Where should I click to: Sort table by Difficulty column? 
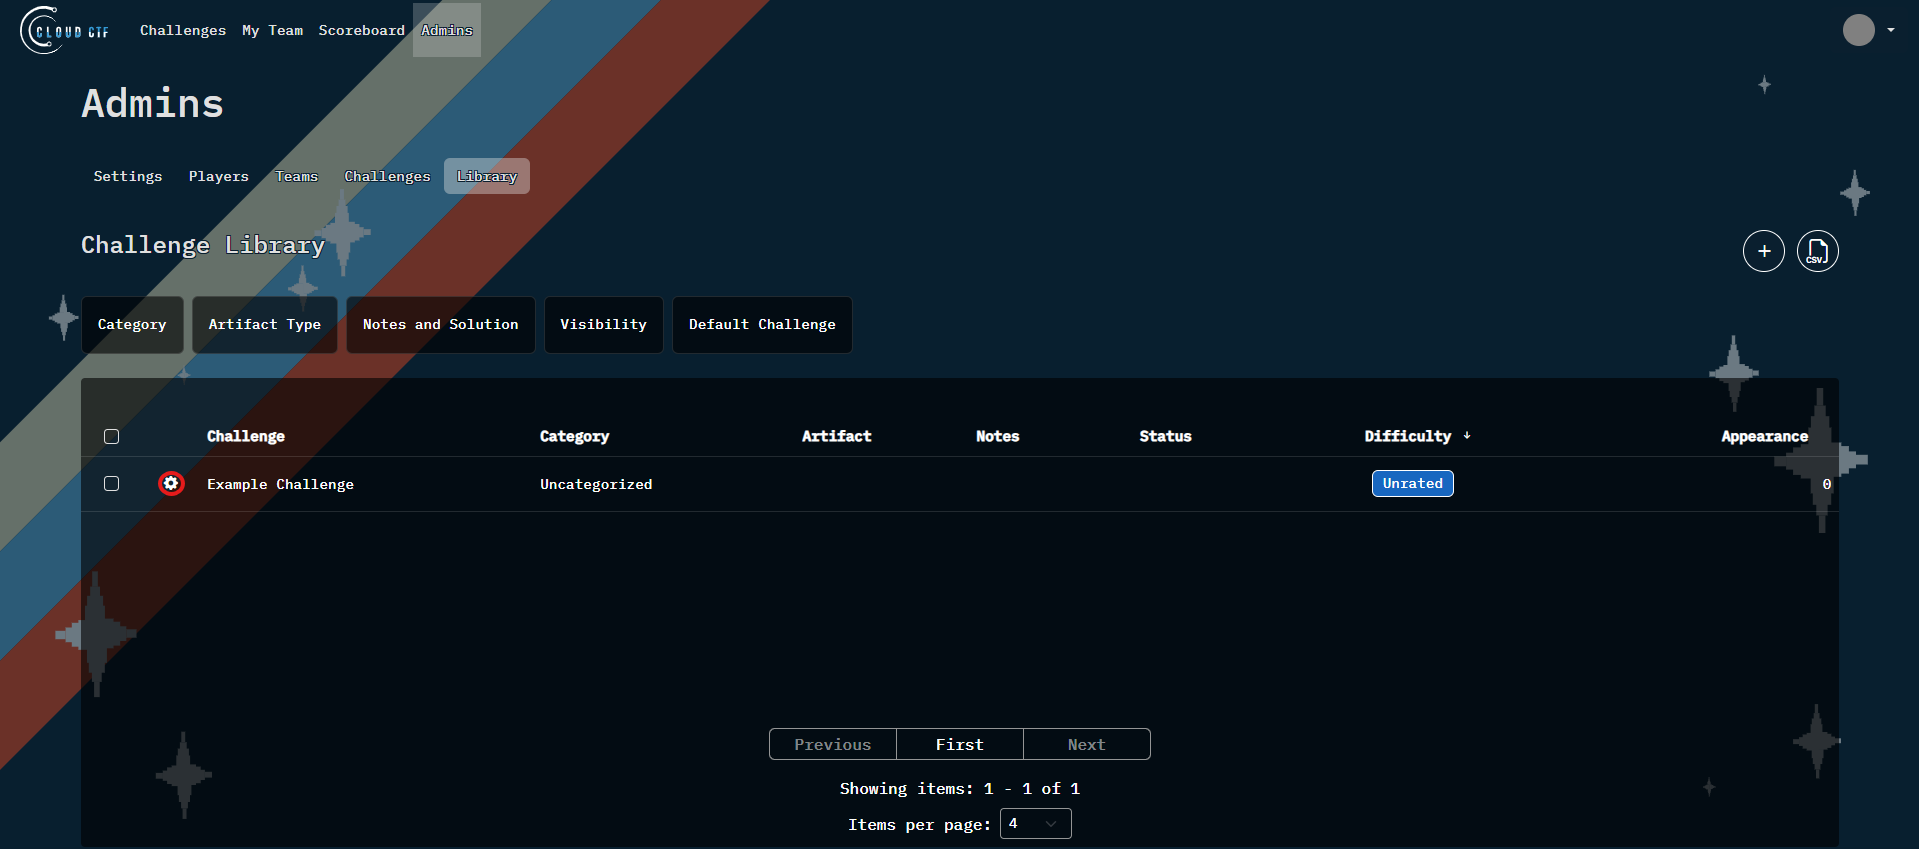click(x=1408, y=436)
